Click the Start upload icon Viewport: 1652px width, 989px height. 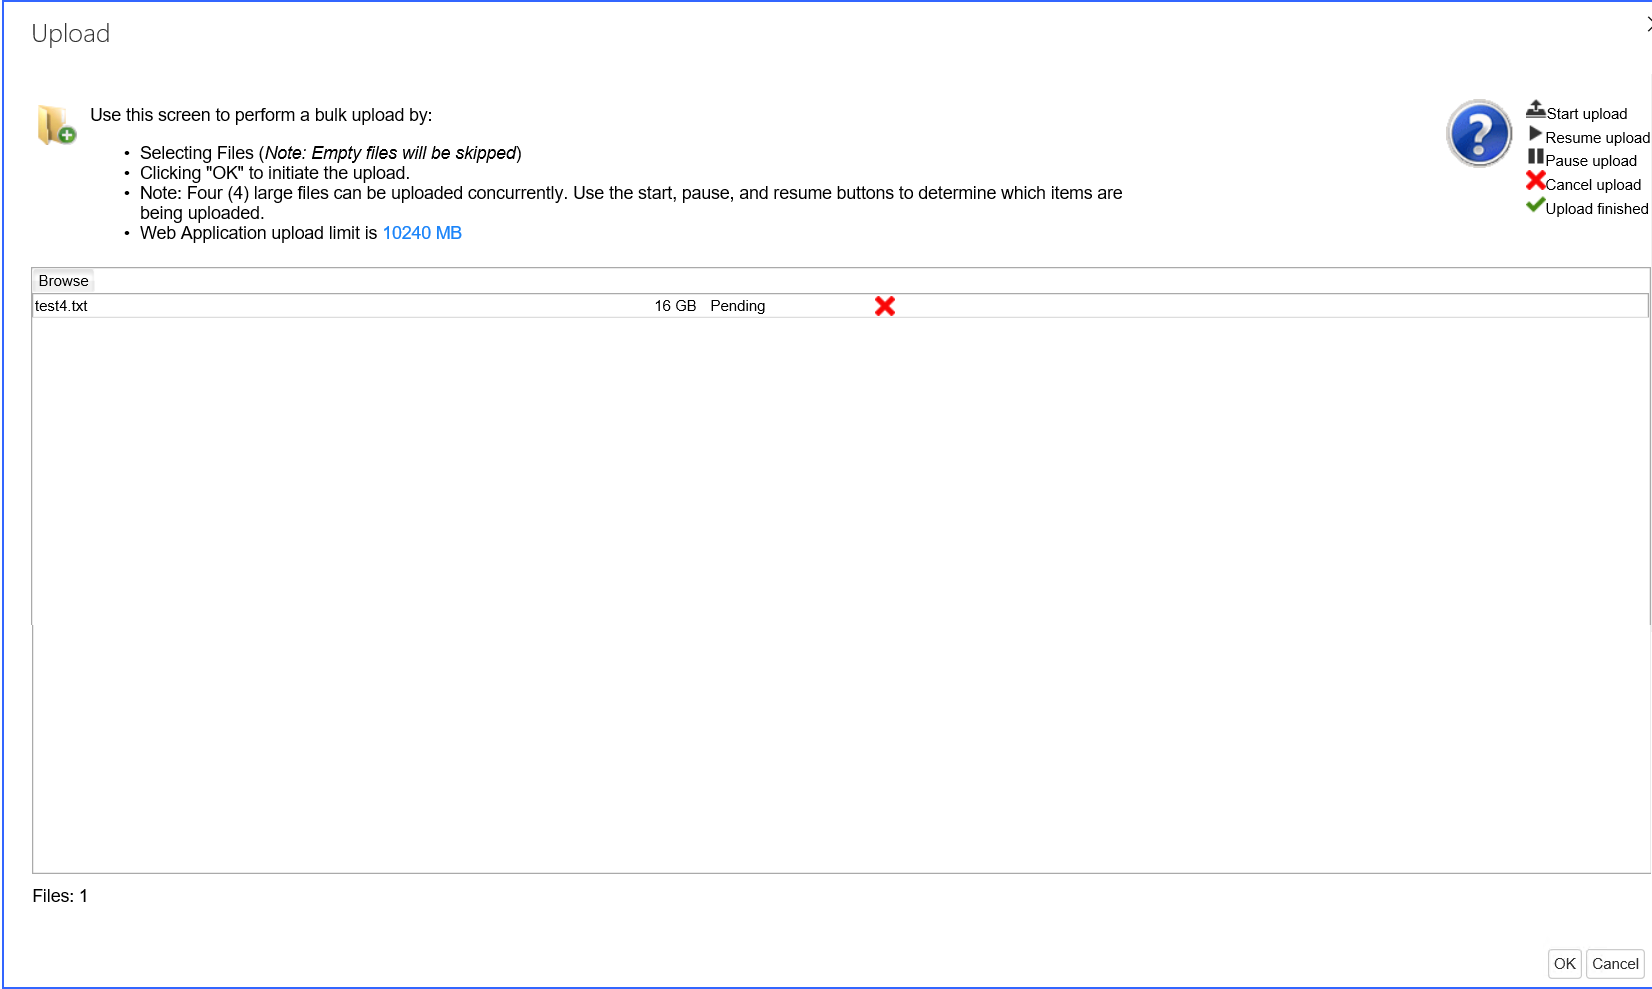point(1537,108)
